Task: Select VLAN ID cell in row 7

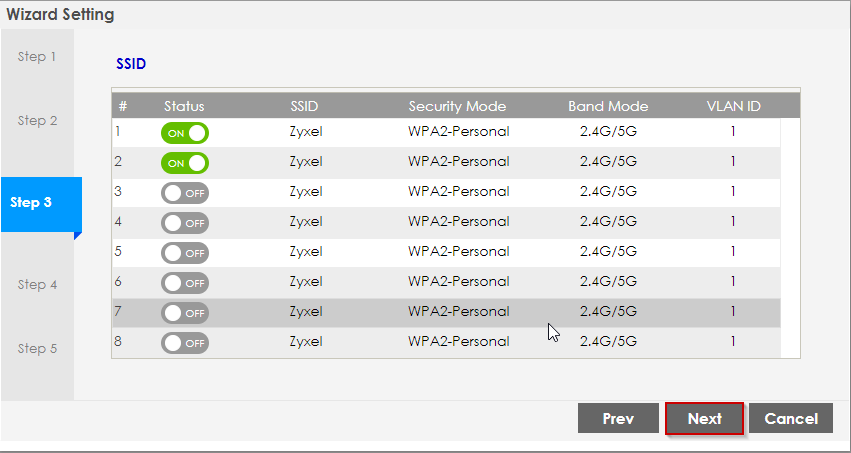Action: point(732,312)
